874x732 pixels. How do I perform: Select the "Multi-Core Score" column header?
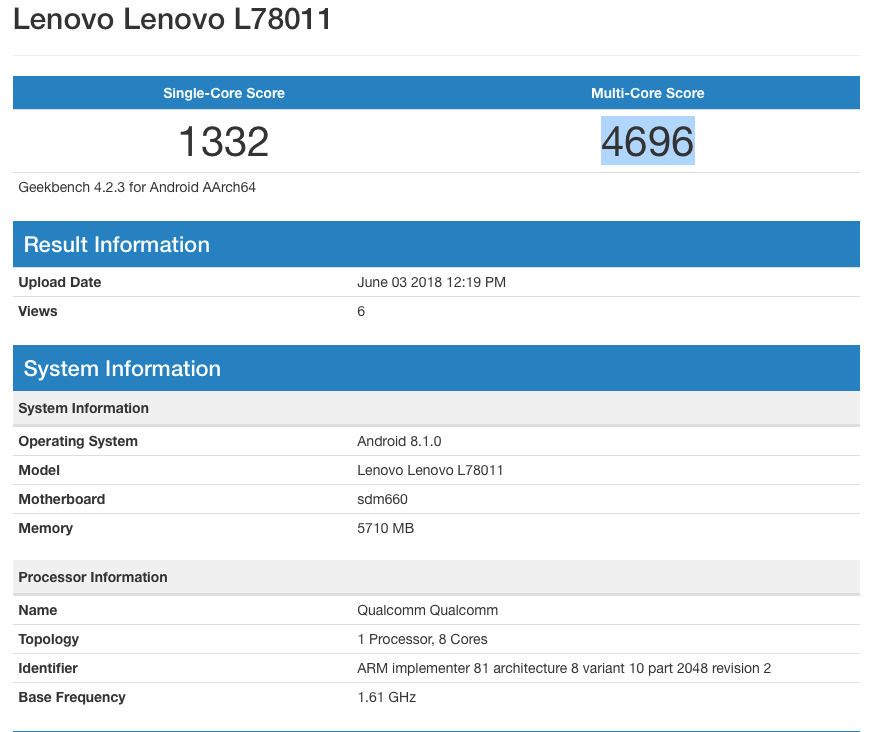[648, 93]
